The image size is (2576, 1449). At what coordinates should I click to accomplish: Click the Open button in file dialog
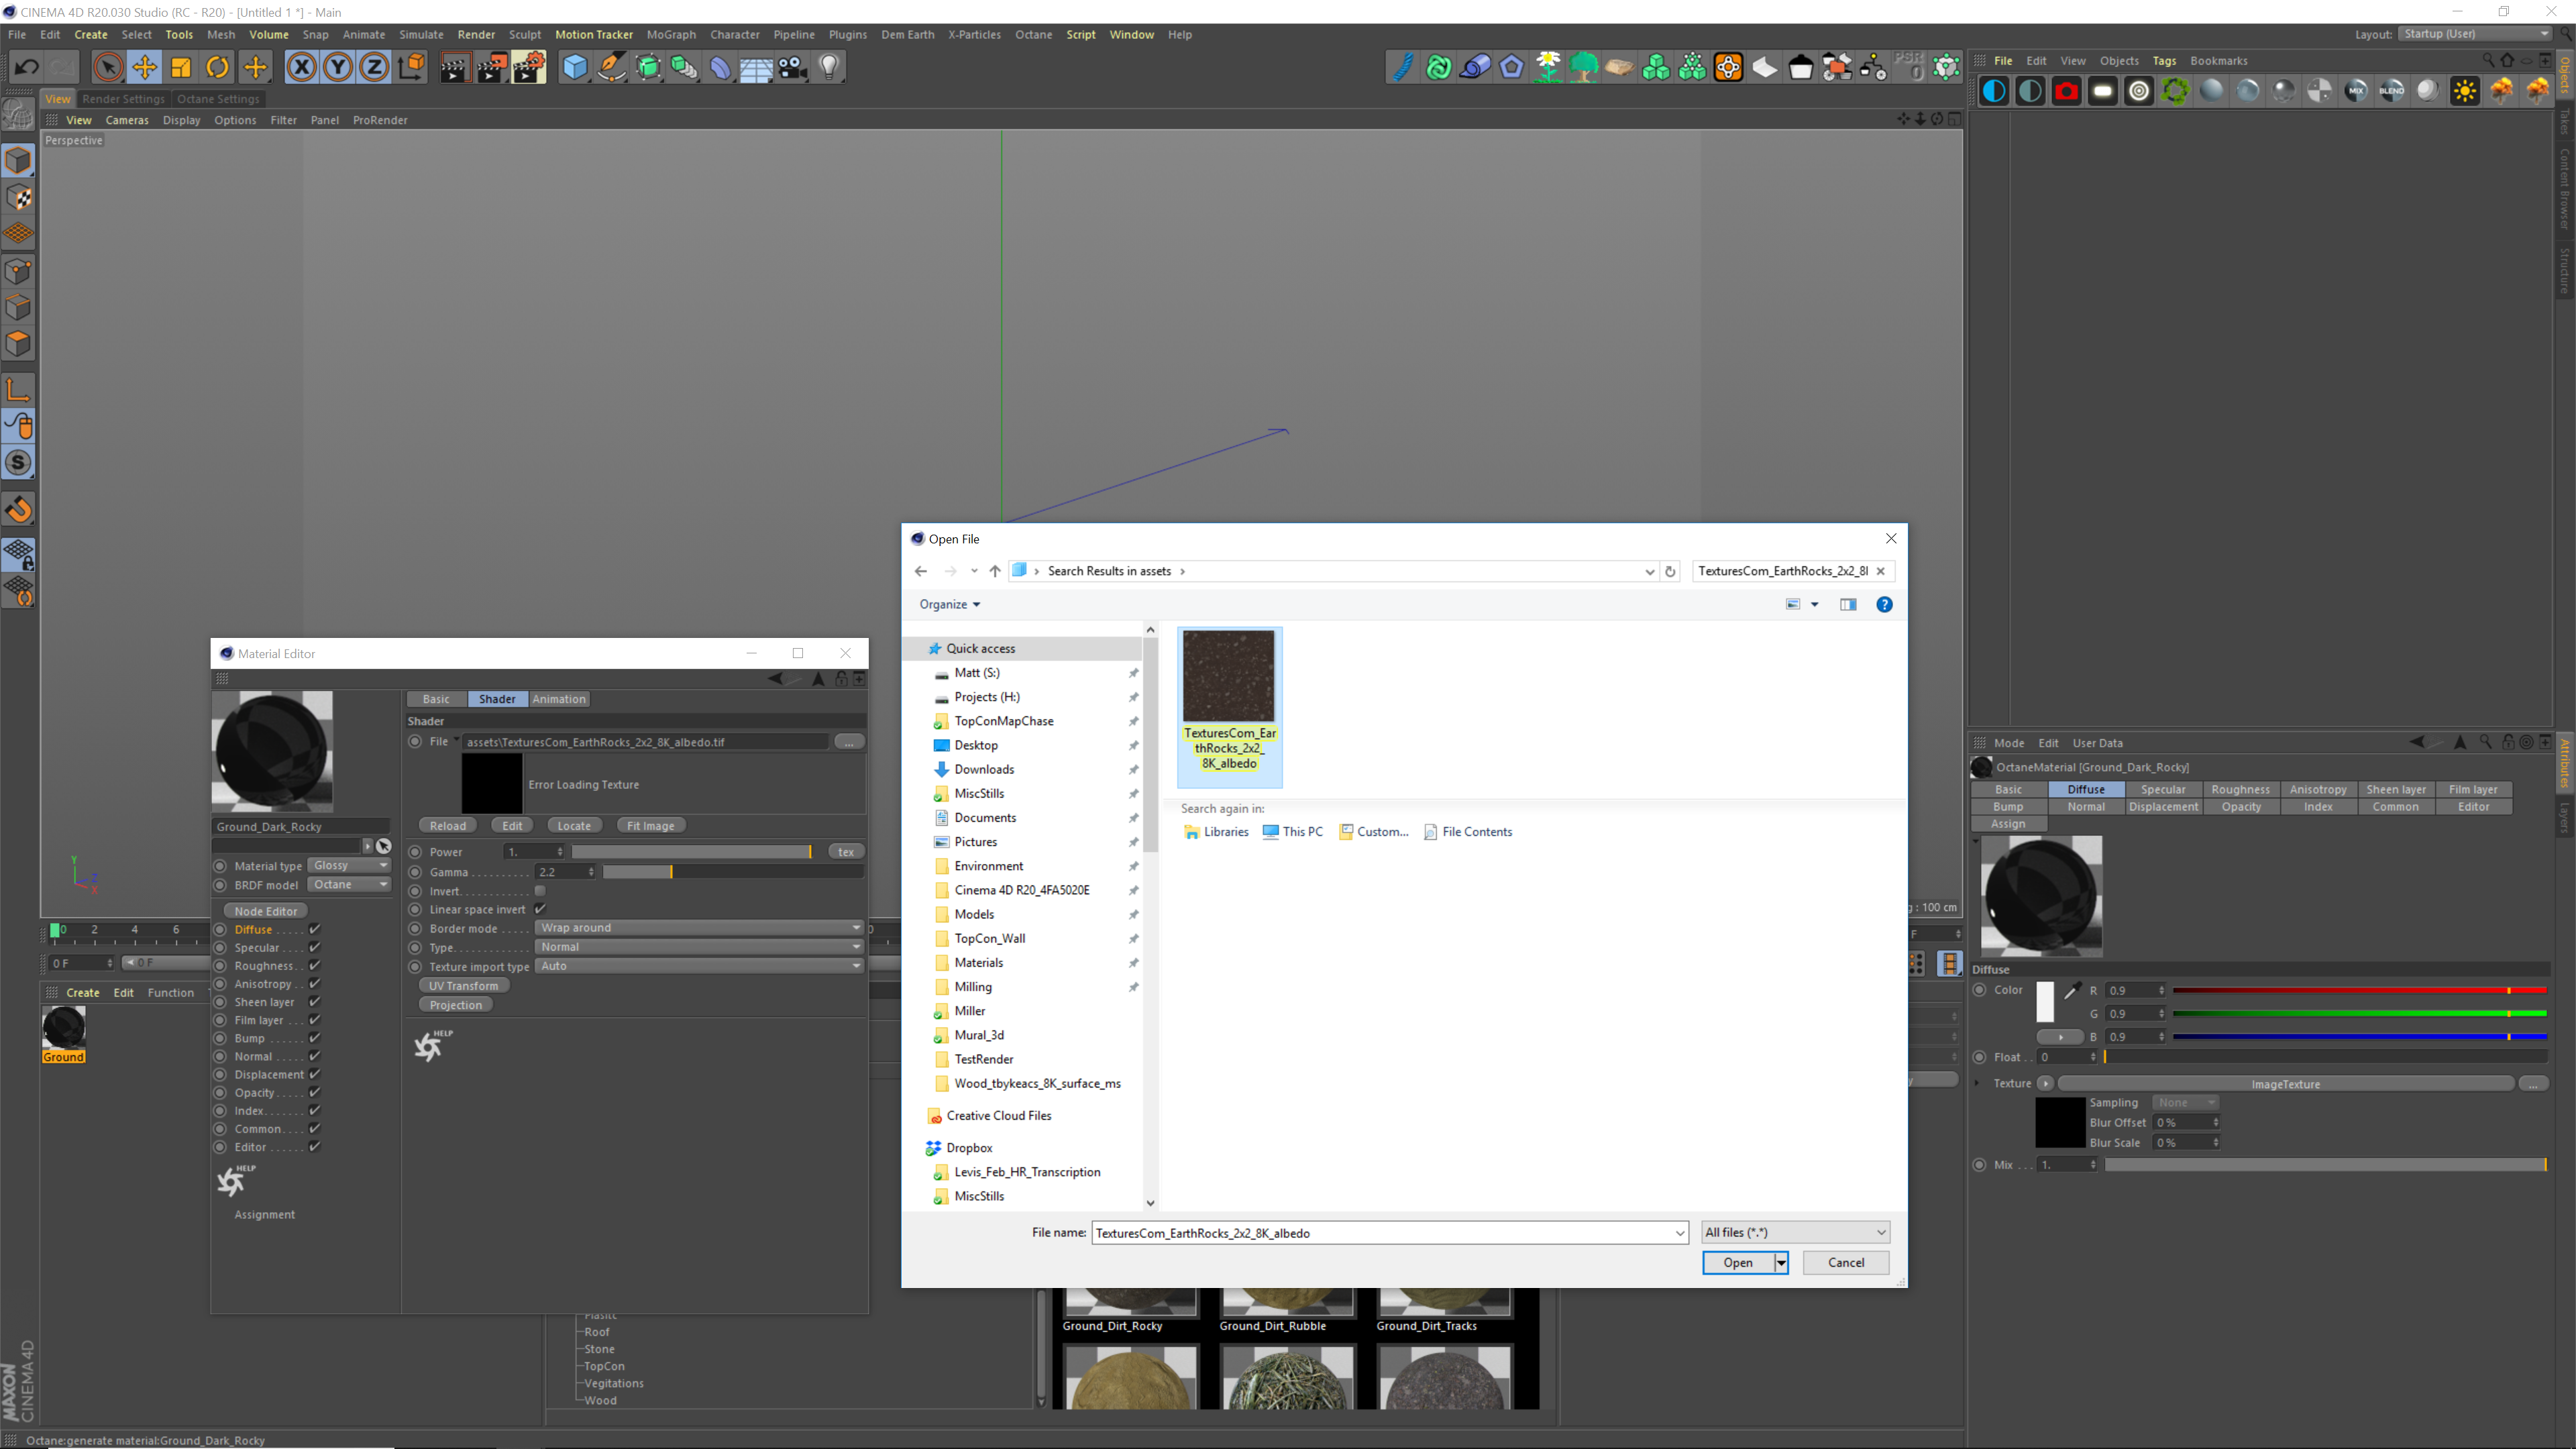click(x=1737, y=1262)
